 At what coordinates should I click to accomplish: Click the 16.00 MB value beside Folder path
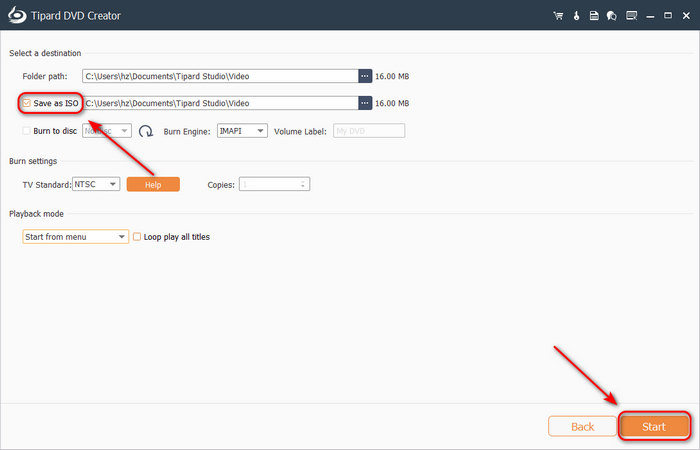click(x=392, y=76)
